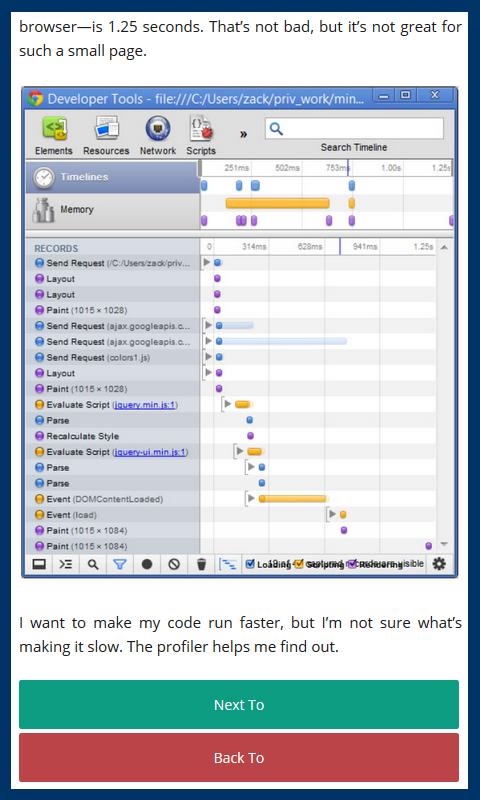
Task: Uncheck the Scripting checkbox
Action: (299, 564)
